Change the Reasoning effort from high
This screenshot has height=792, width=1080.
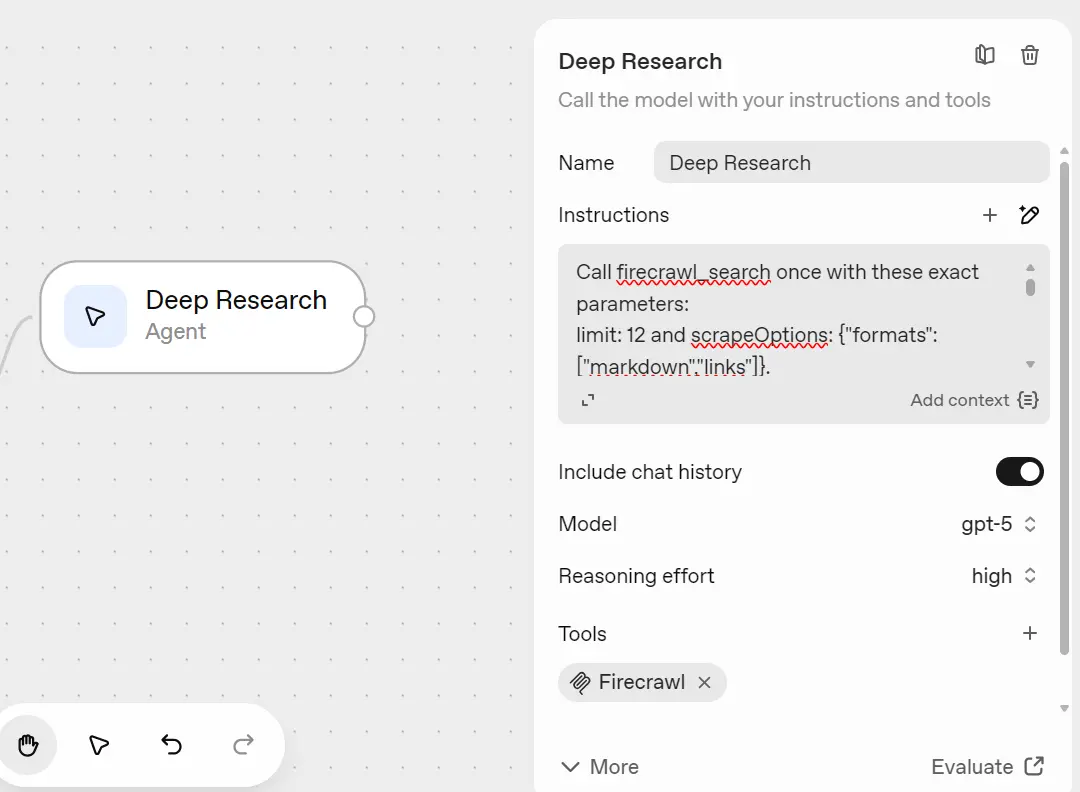pyautogui.click(x=1004, y=576)
